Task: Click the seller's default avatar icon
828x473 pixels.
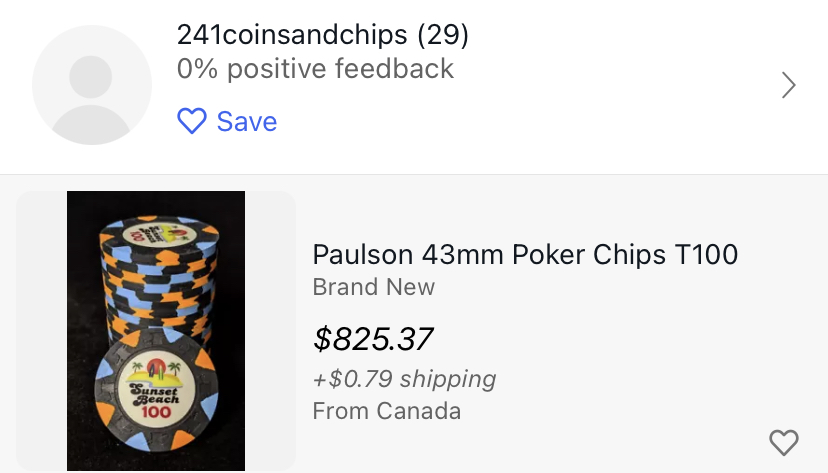Action: coord(92,85)
